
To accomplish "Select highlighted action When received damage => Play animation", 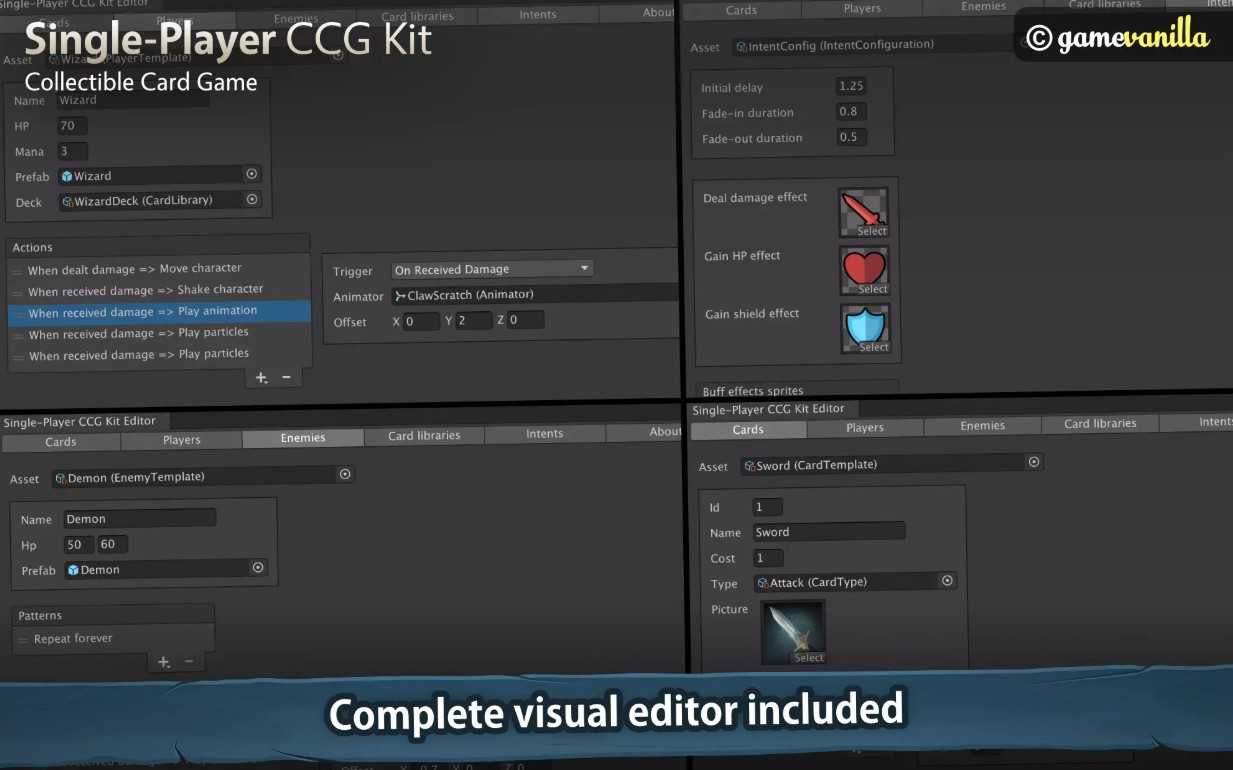I will (x=159, y=312).
